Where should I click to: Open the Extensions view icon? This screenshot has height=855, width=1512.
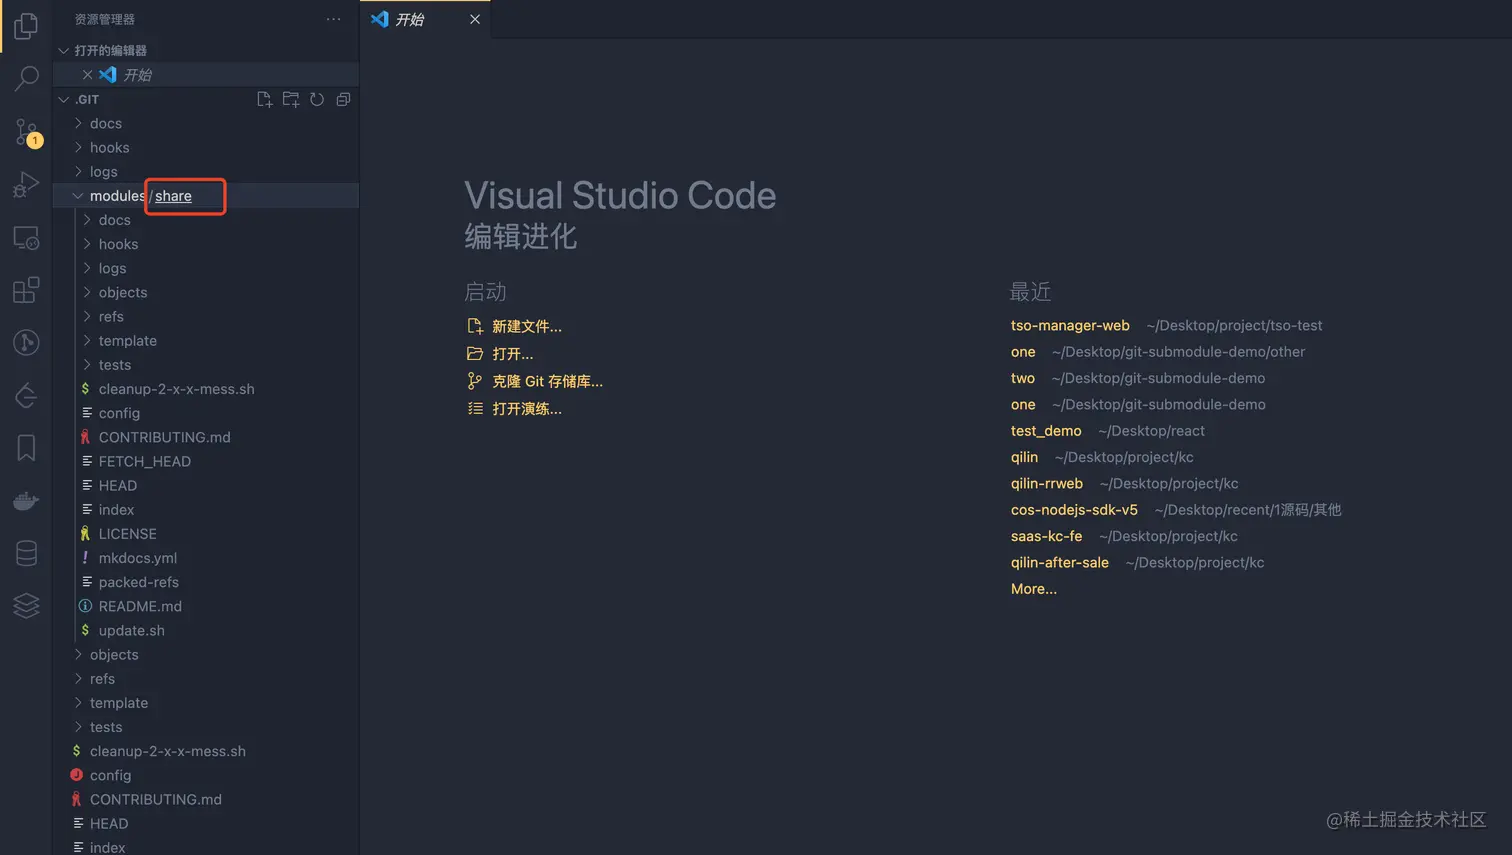pos(26,290)
